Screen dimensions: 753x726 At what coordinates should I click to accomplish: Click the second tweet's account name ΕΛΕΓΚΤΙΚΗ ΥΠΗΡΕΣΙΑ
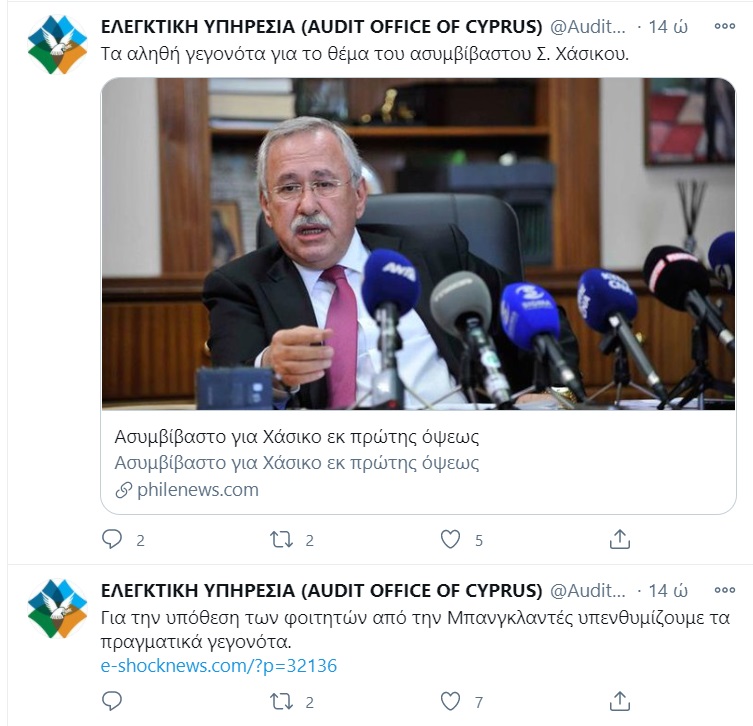[x=321, y=590]
